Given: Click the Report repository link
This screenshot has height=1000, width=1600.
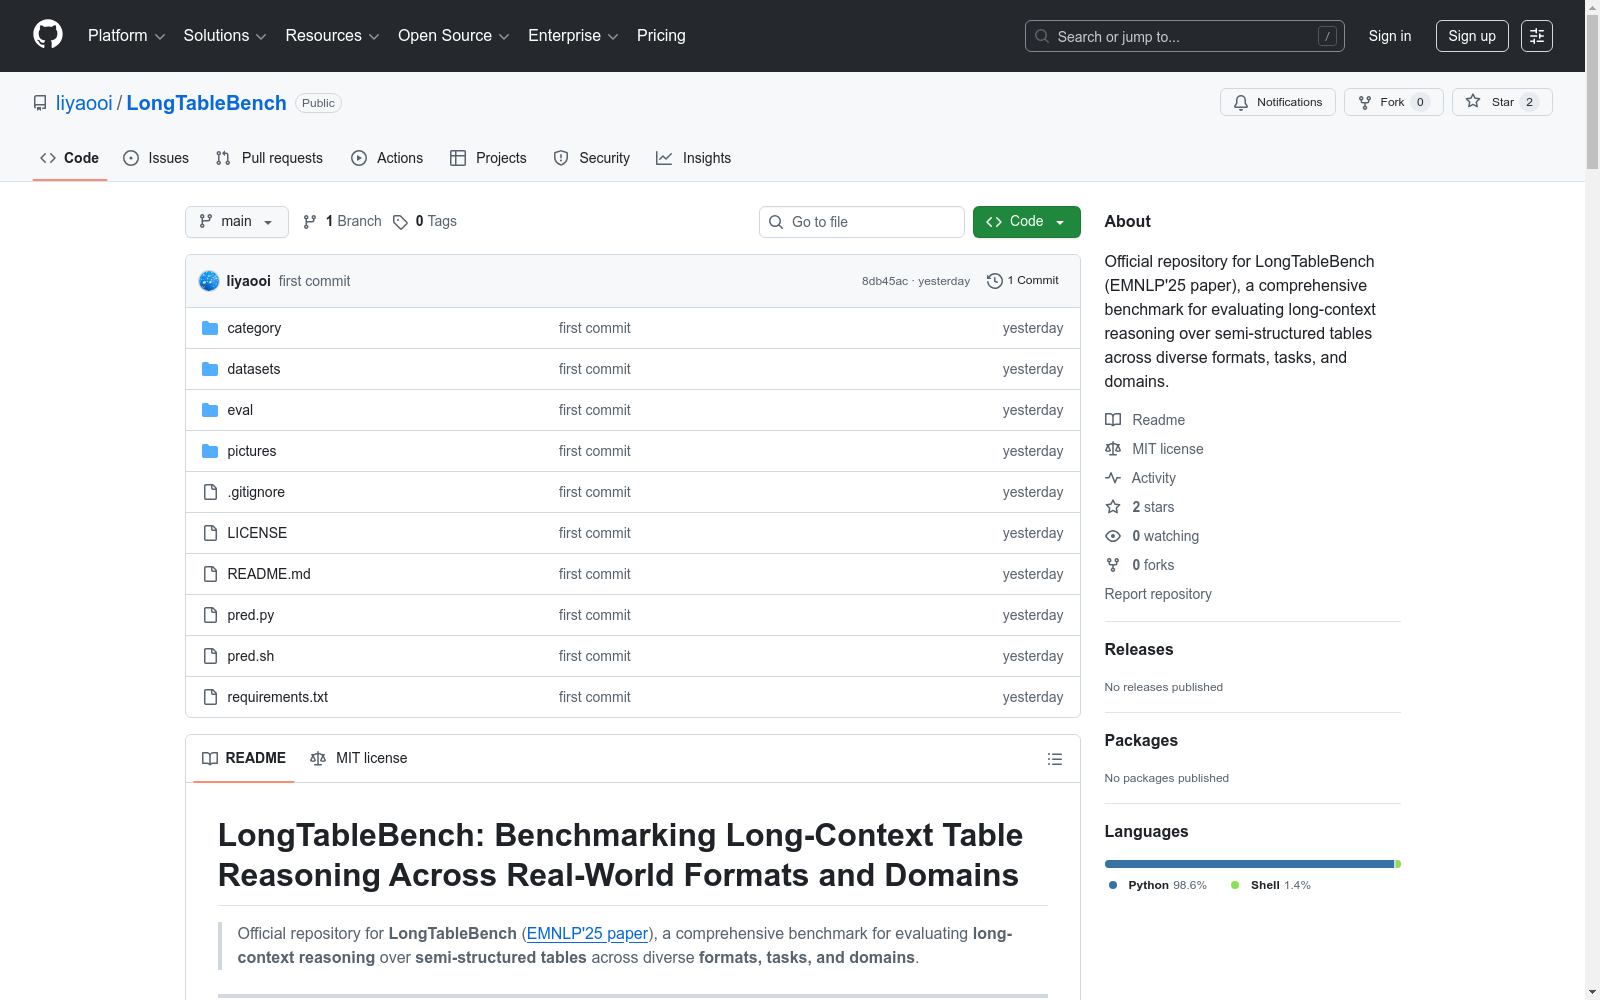Looking at the screenshot, I should coord(1158,594).
